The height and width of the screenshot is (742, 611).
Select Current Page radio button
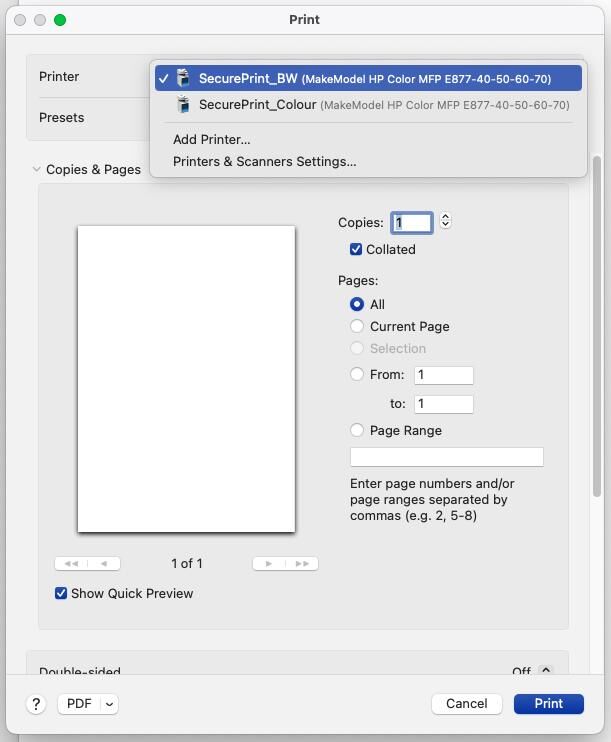[x=357, y=326]
